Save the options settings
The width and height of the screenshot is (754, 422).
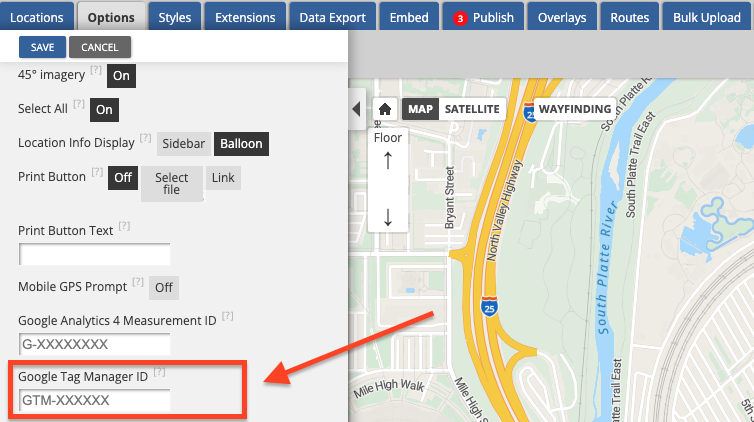pos(42,47)
